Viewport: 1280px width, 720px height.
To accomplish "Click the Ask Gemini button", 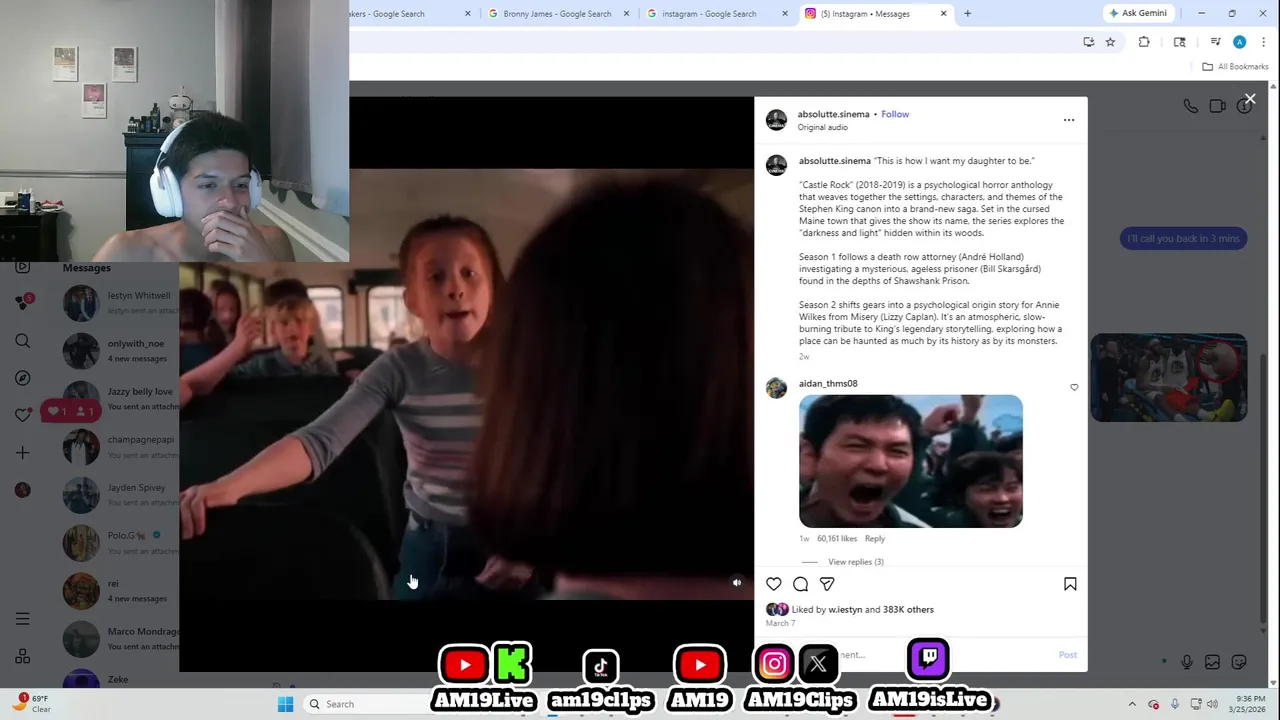I will click(x=1138, y=13).
